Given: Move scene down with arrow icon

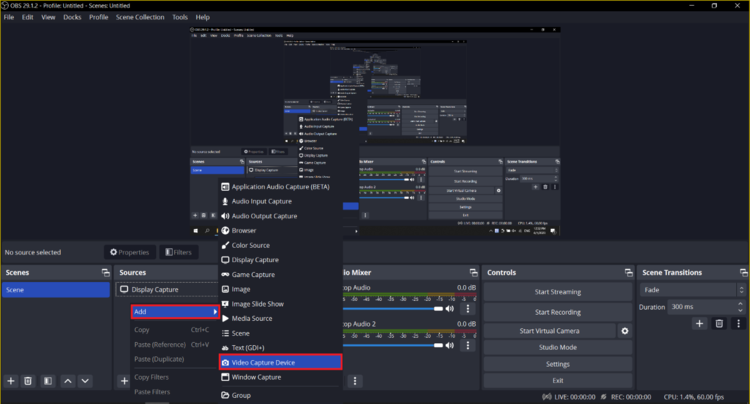Looking at the screenshot, I should click(x=85, y=381).
